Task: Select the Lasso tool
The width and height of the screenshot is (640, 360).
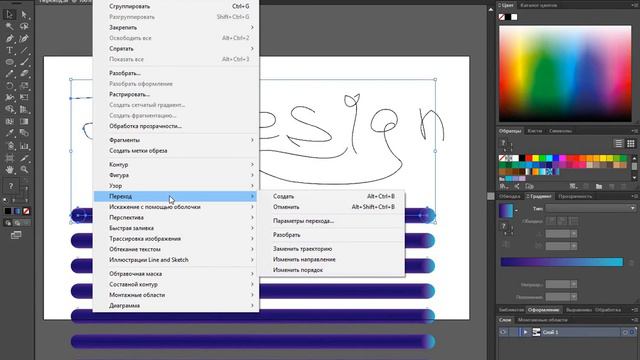Action: [x=24, y=27]
